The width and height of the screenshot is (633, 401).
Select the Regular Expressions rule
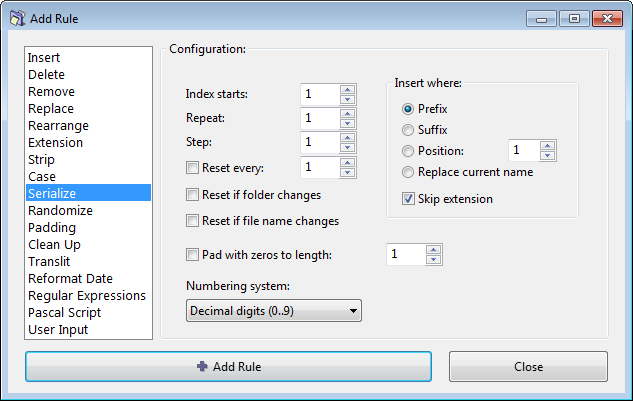(x=88, y=296)
